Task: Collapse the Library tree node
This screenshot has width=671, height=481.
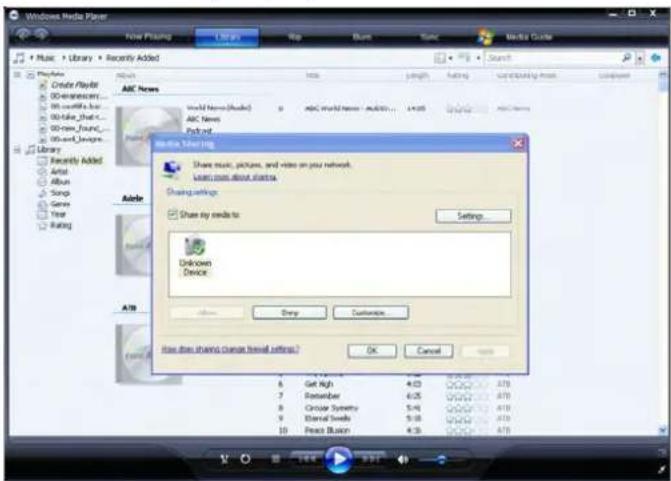Action: (17, 150)
